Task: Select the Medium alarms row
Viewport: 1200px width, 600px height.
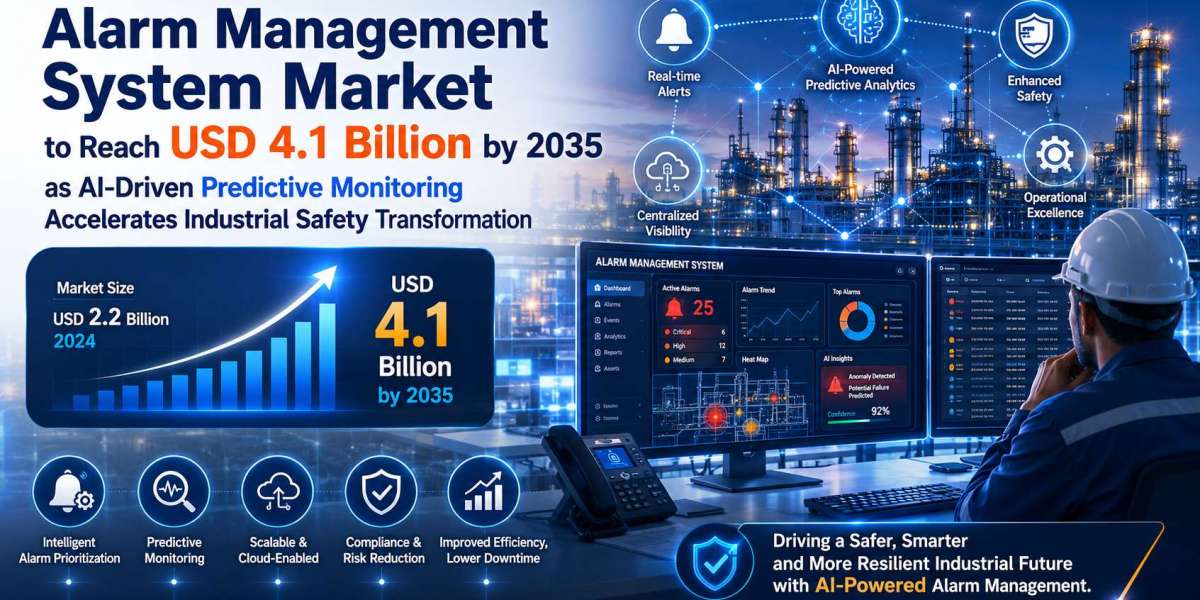Action: point(693,360)
